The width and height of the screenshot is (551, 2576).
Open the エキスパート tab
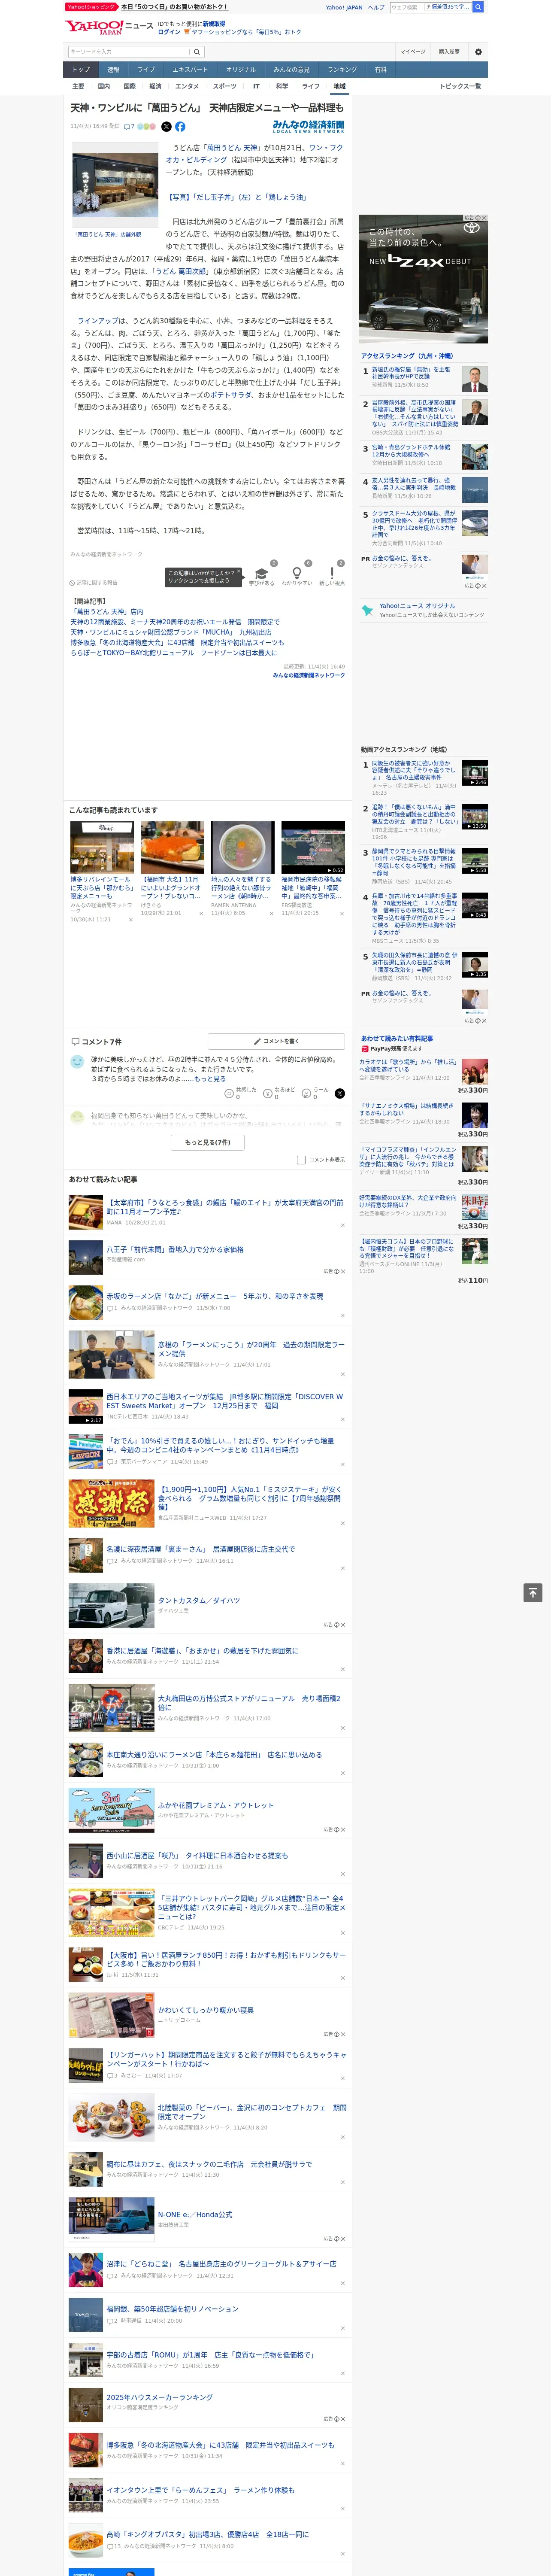pyautogui.click(x=190, y=70)
